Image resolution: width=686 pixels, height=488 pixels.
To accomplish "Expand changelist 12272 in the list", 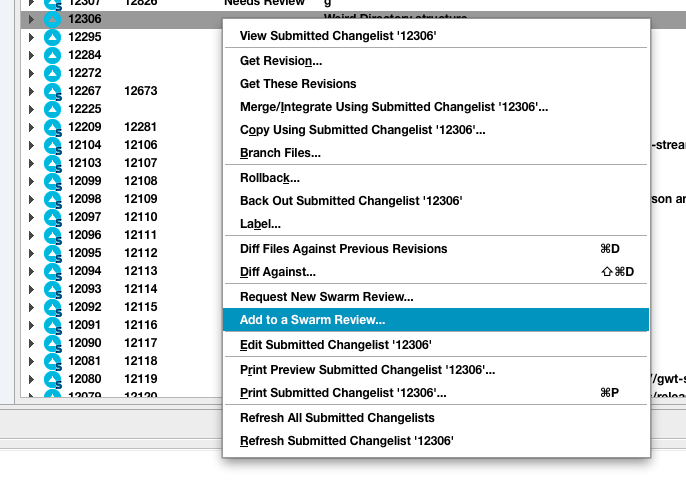I will tap(31, 73).
